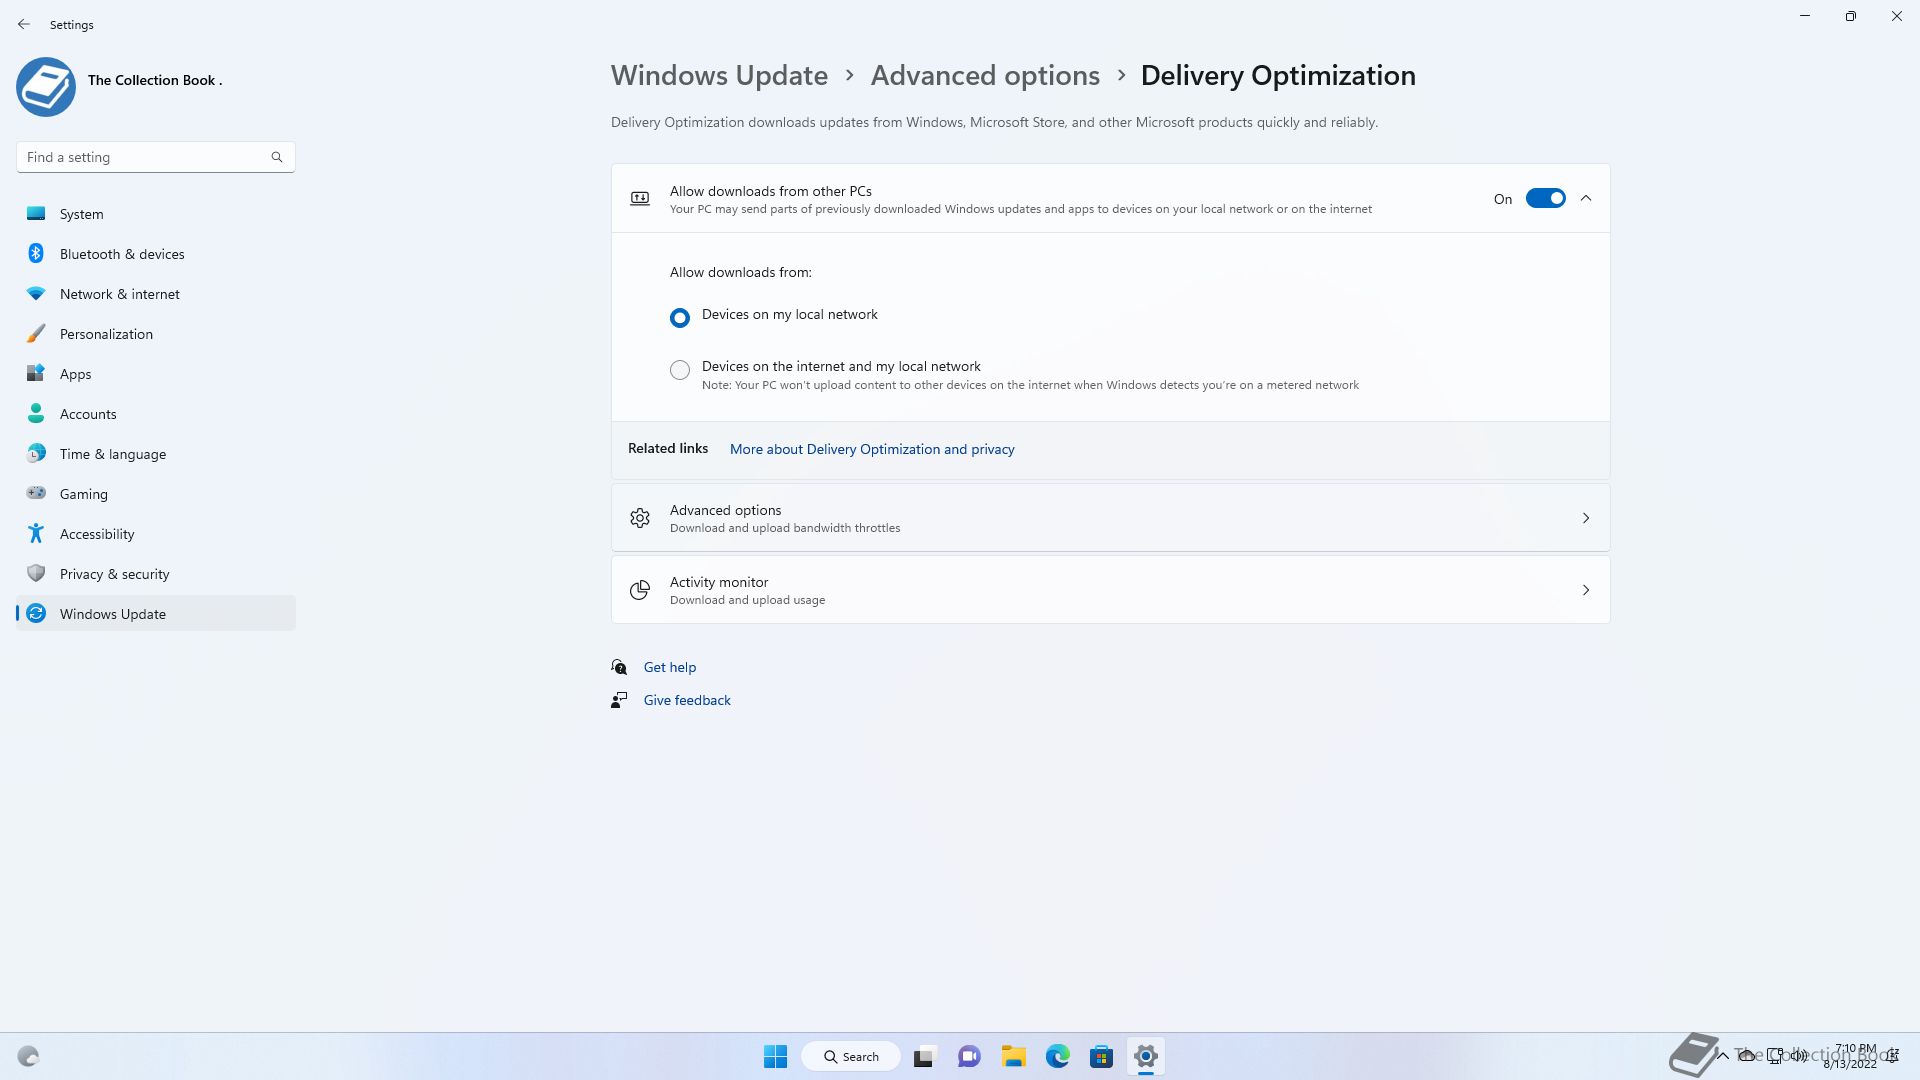Viewport: 1920px width, 1080px height.
Task: Go back to Windows Update breadcrumb
Action: (719, 75)
